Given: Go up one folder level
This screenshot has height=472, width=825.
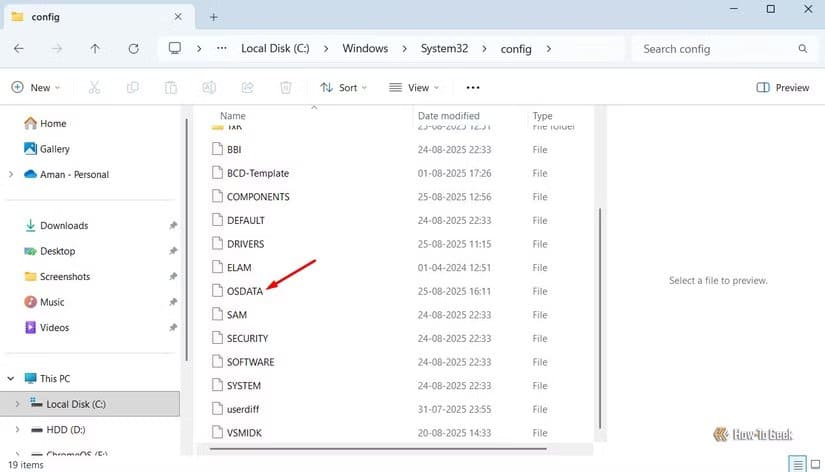Looking at the screenshot, I should coord(95,48).
